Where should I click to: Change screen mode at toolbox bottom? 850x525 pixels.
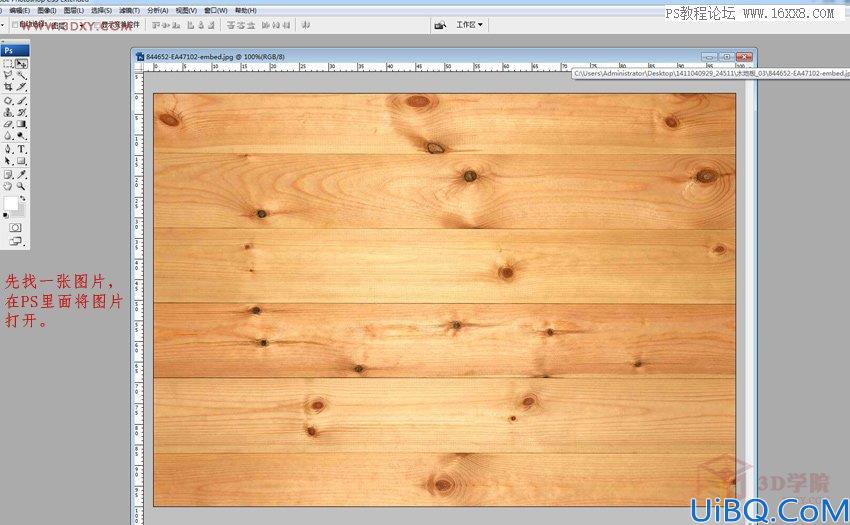click(16, 241)
